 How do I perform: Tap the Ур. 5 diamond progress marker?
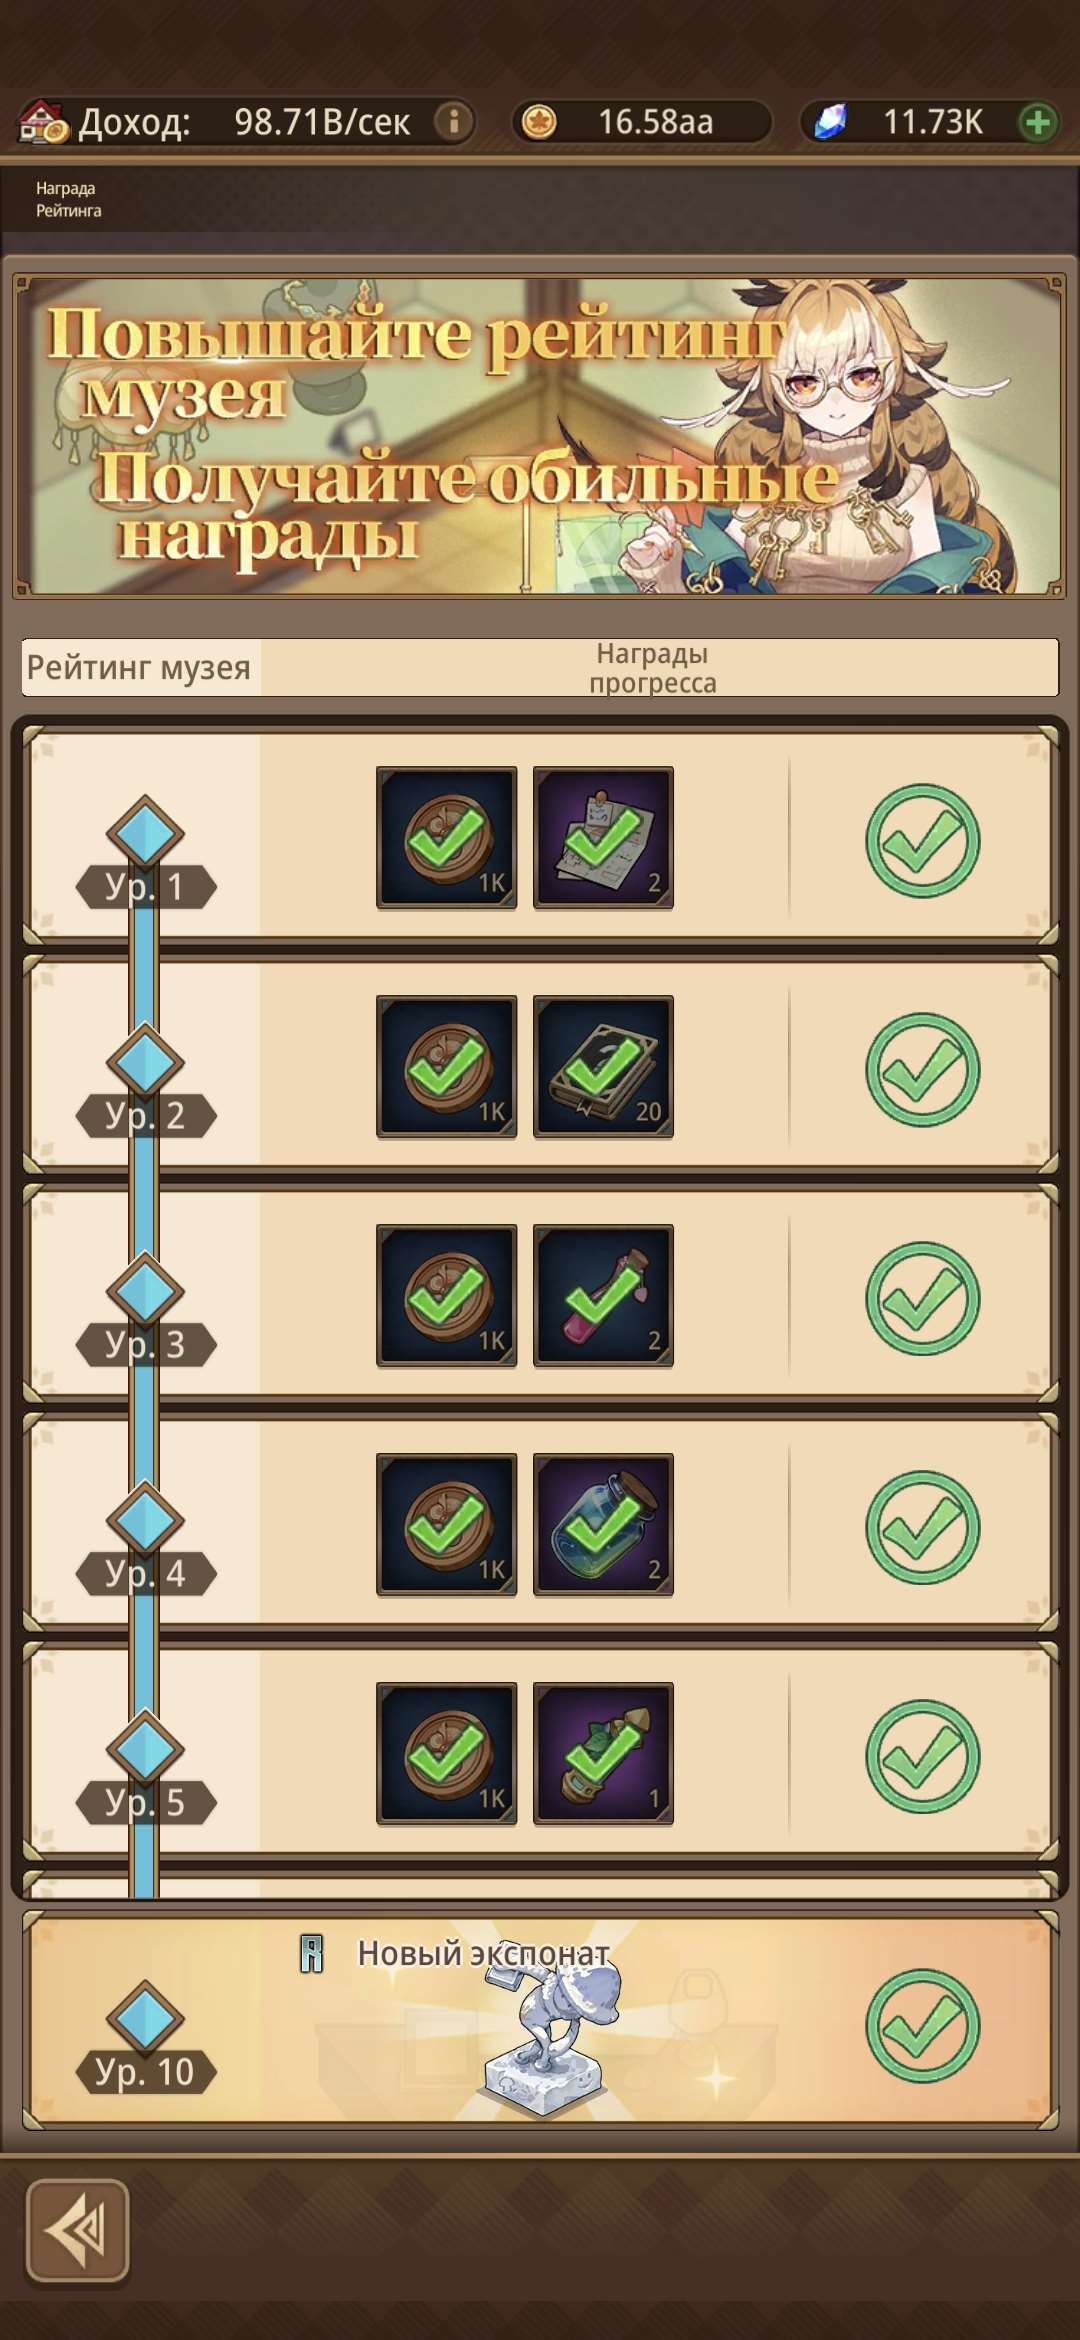point(145,1749)
